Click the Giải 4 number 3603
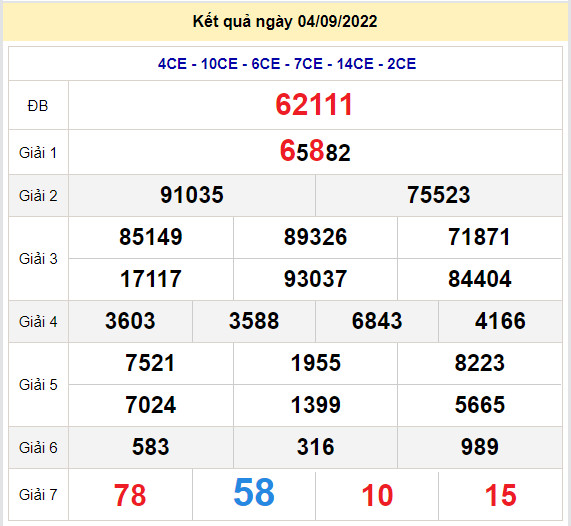 point(130,321)
